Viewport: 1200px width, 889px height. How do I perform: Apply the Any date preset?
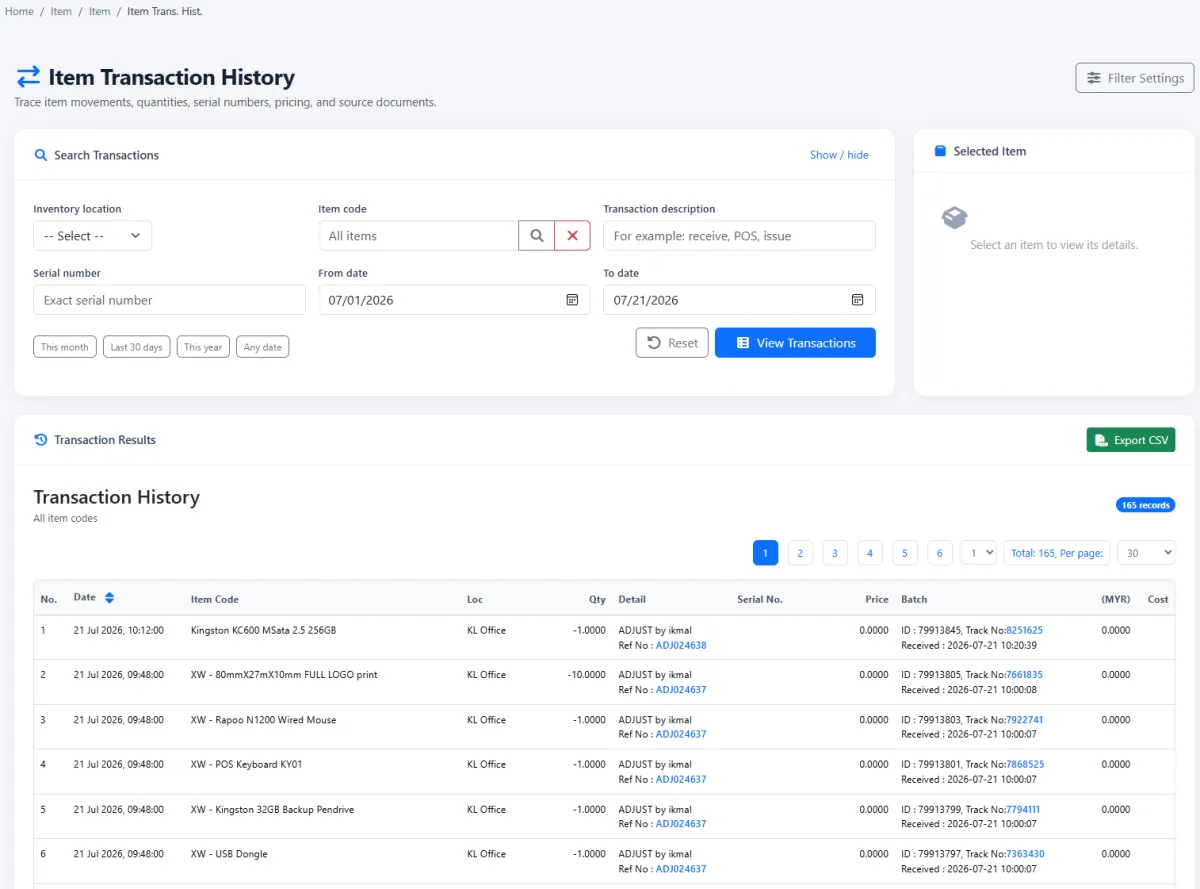(263, 347)
